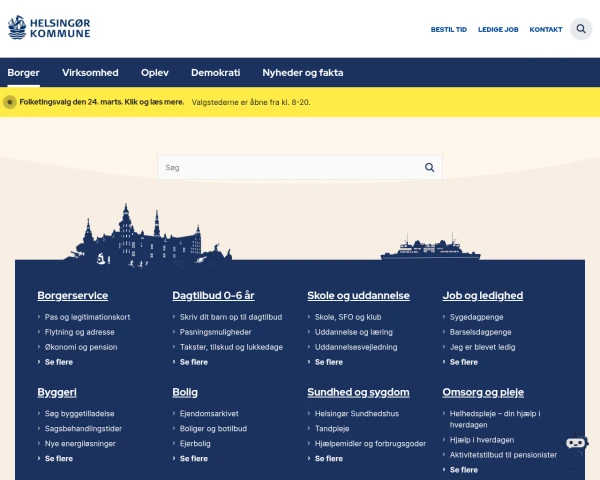The height and width of the screenshot is (480, 600).
Task: Open the Sundhed og sygdom heading
Action: 358,392
